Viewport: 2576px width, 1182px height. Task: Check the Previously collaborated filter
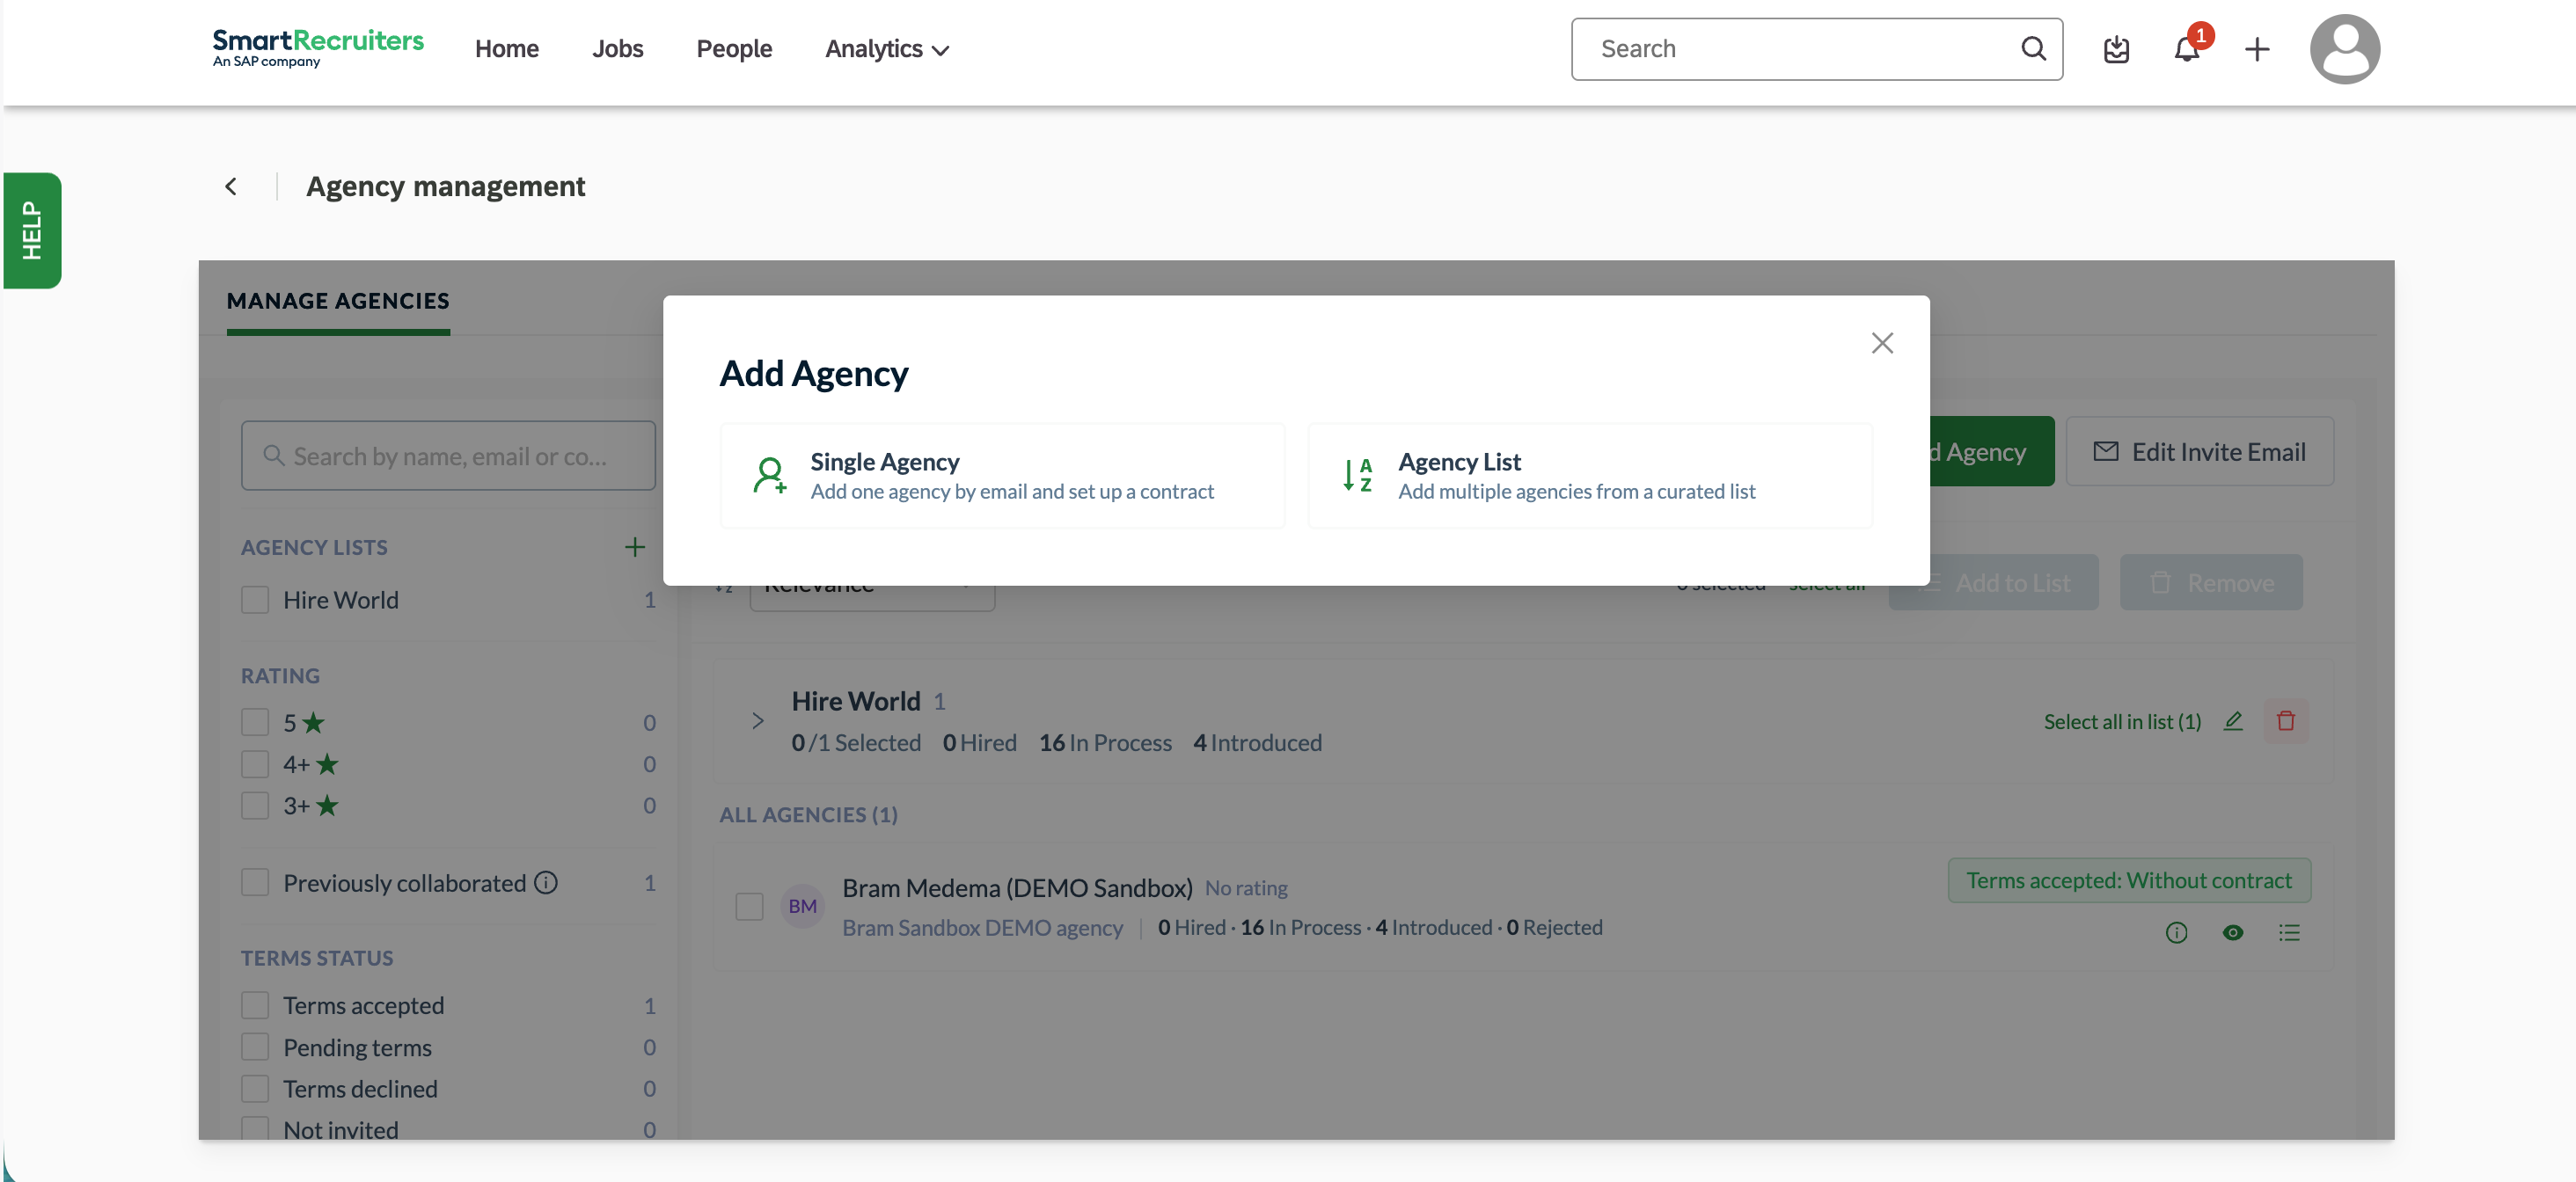255,882
